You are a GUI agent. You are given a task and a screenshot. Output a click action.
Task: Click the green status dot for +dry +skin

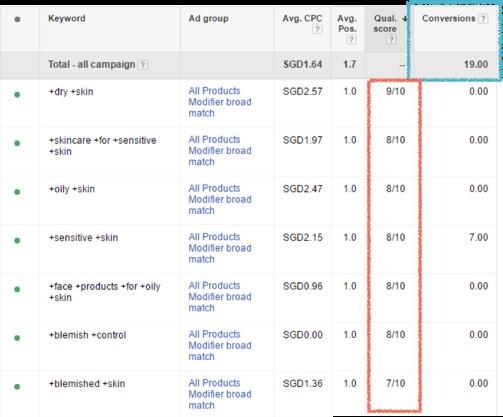[17, 95]
